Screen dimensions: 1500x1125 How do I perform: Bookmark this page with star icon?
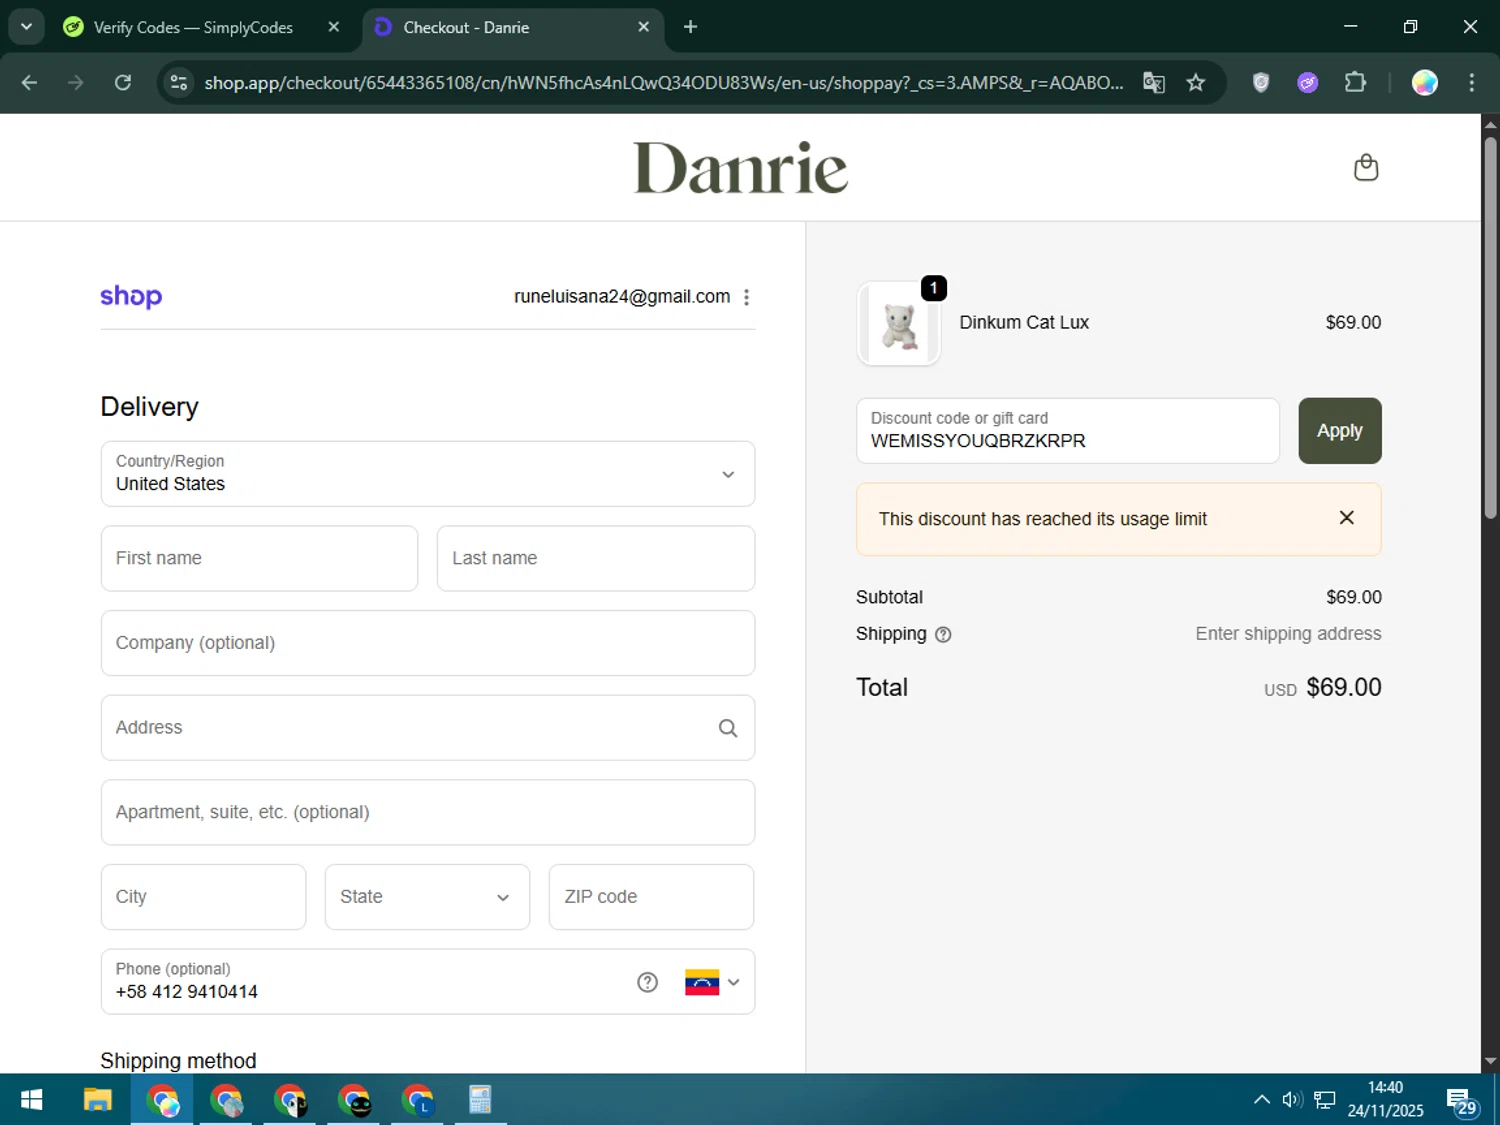coord(1195,82)
